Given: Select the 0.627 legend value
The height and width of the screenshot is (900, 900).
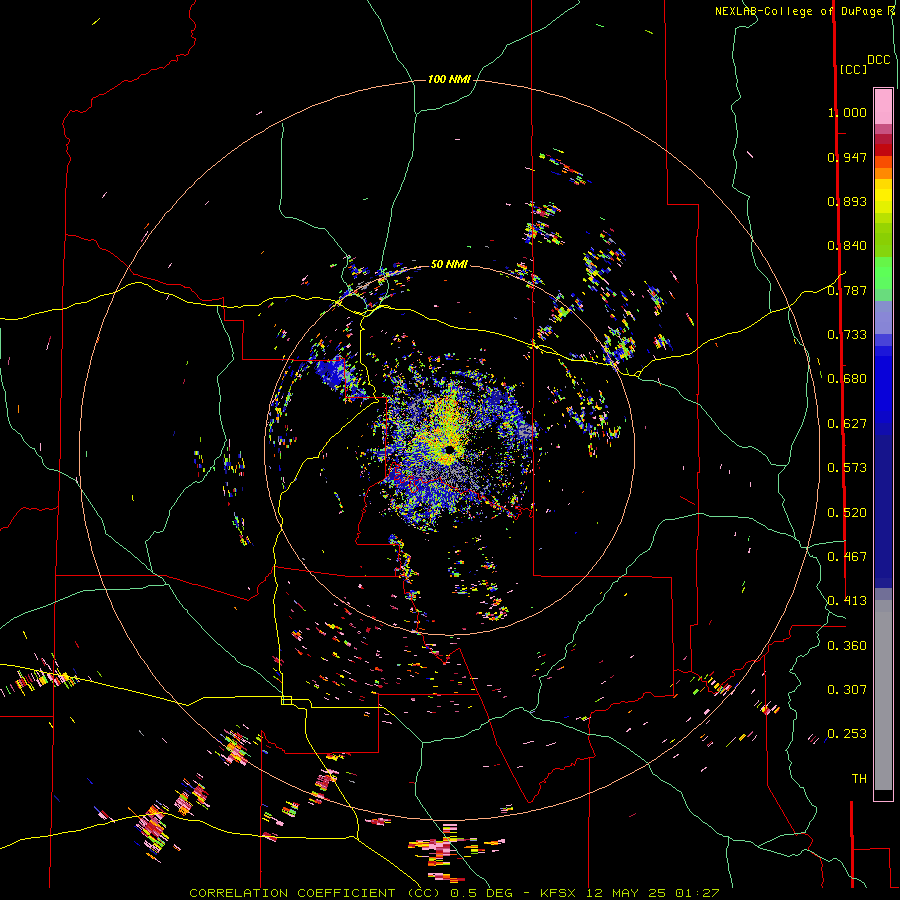Looking at the screenshot, I should [x=847, y=424].
